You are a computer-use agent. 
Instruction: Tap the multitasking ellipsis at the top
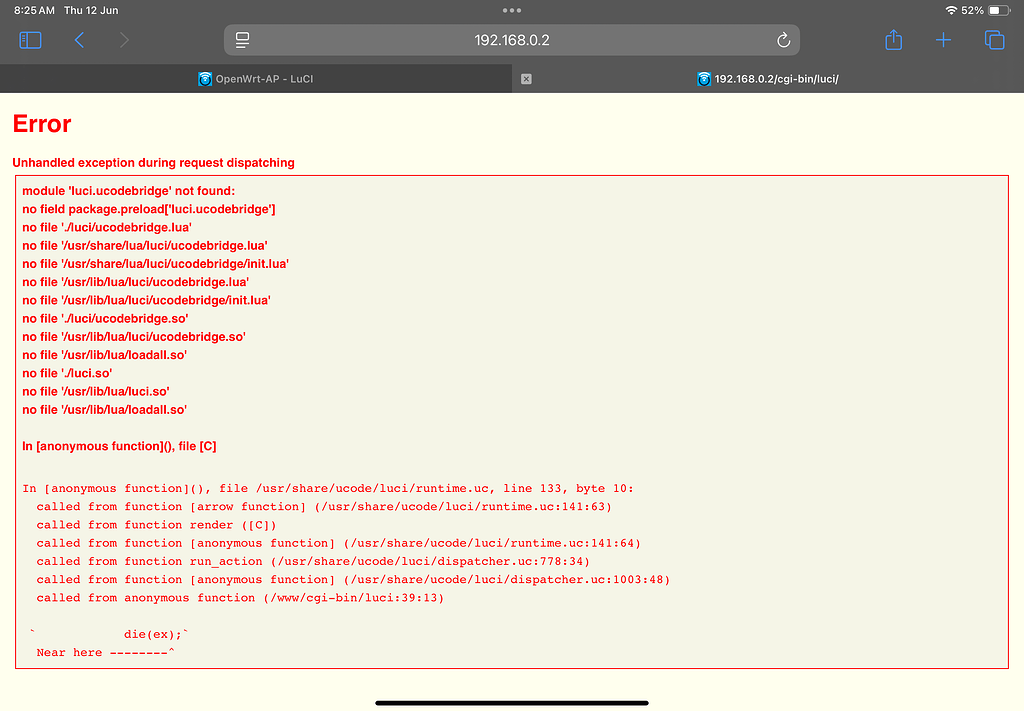tap(511, 10)
